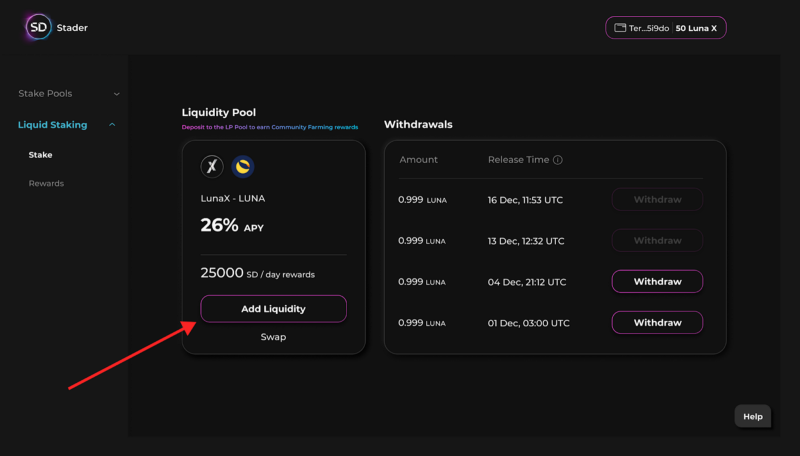
Task: Collapse the Liquid Staking chevron
Action: [112, 124]
